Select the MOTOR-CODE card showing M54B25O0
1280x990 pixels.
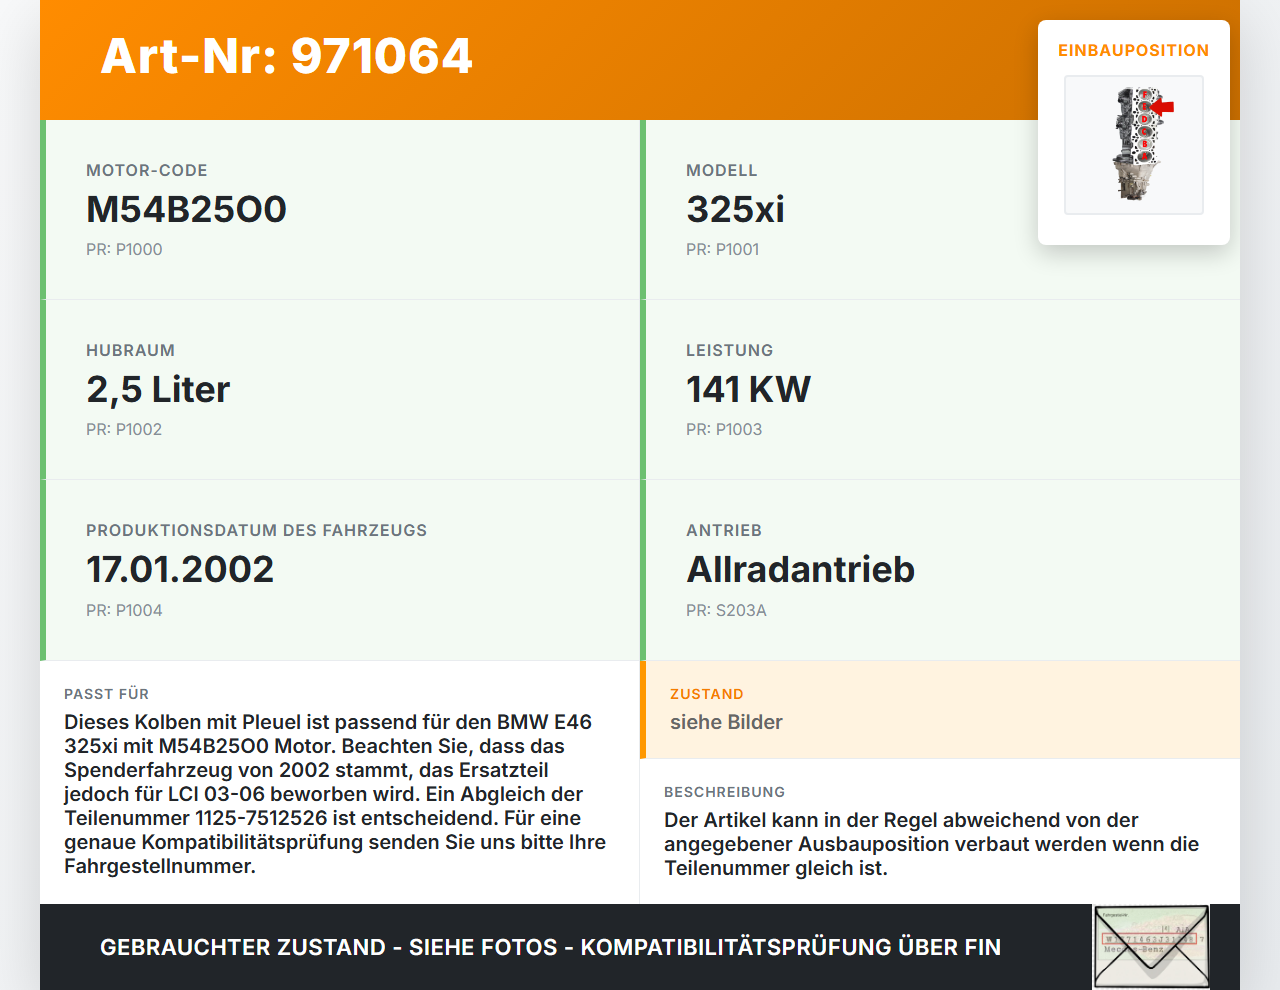[x=186, y=210]
